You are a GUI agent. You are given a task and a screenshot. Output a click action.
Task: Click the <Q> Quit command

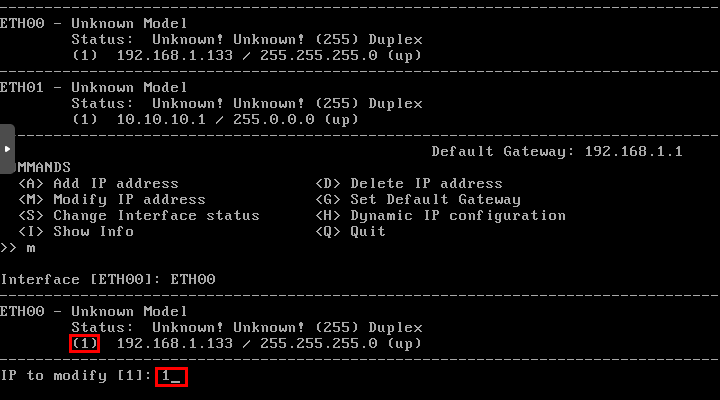coord(350,231)
